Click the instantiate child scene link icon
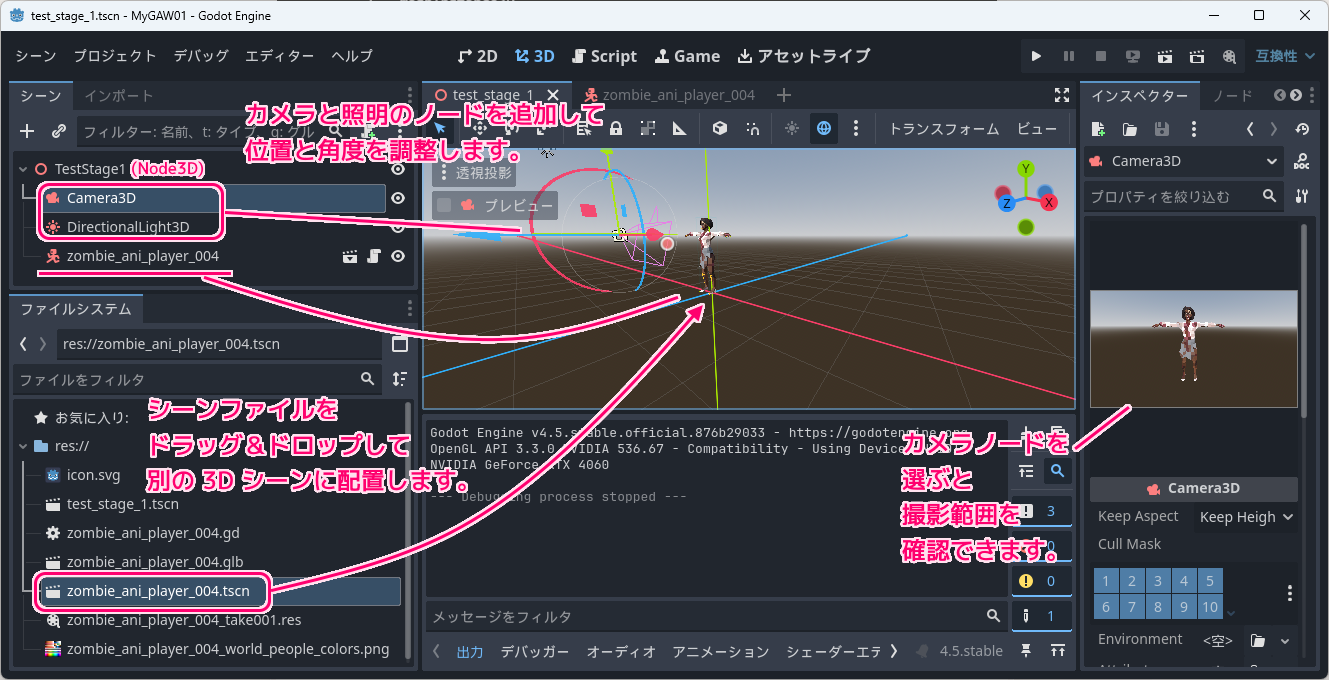Viewport: 1329px width, 680px height. coord(59,131)
